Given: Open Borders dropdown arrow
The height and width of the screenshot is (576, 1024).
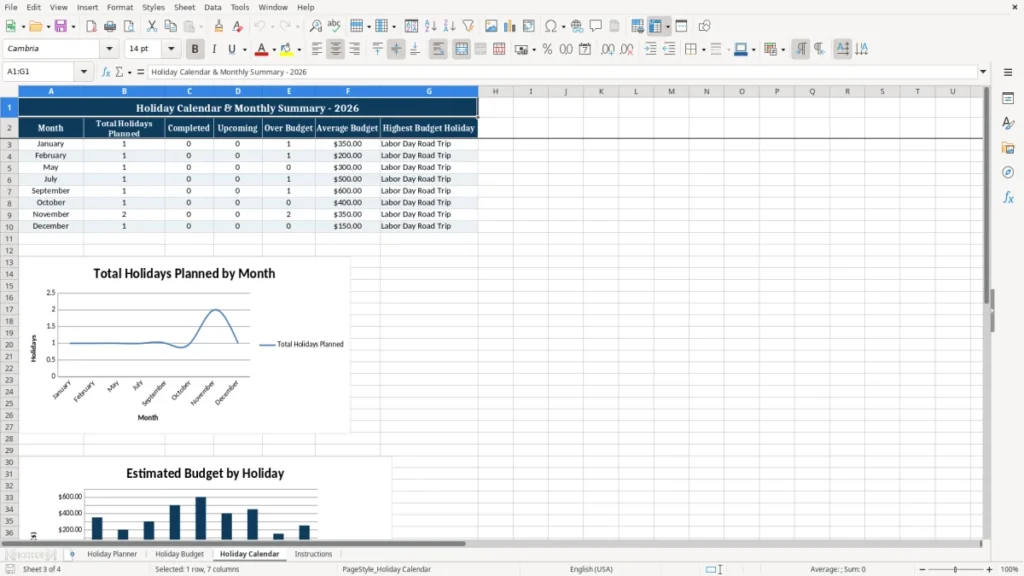Looking at the screenshot, I should [x=703, y=50].
